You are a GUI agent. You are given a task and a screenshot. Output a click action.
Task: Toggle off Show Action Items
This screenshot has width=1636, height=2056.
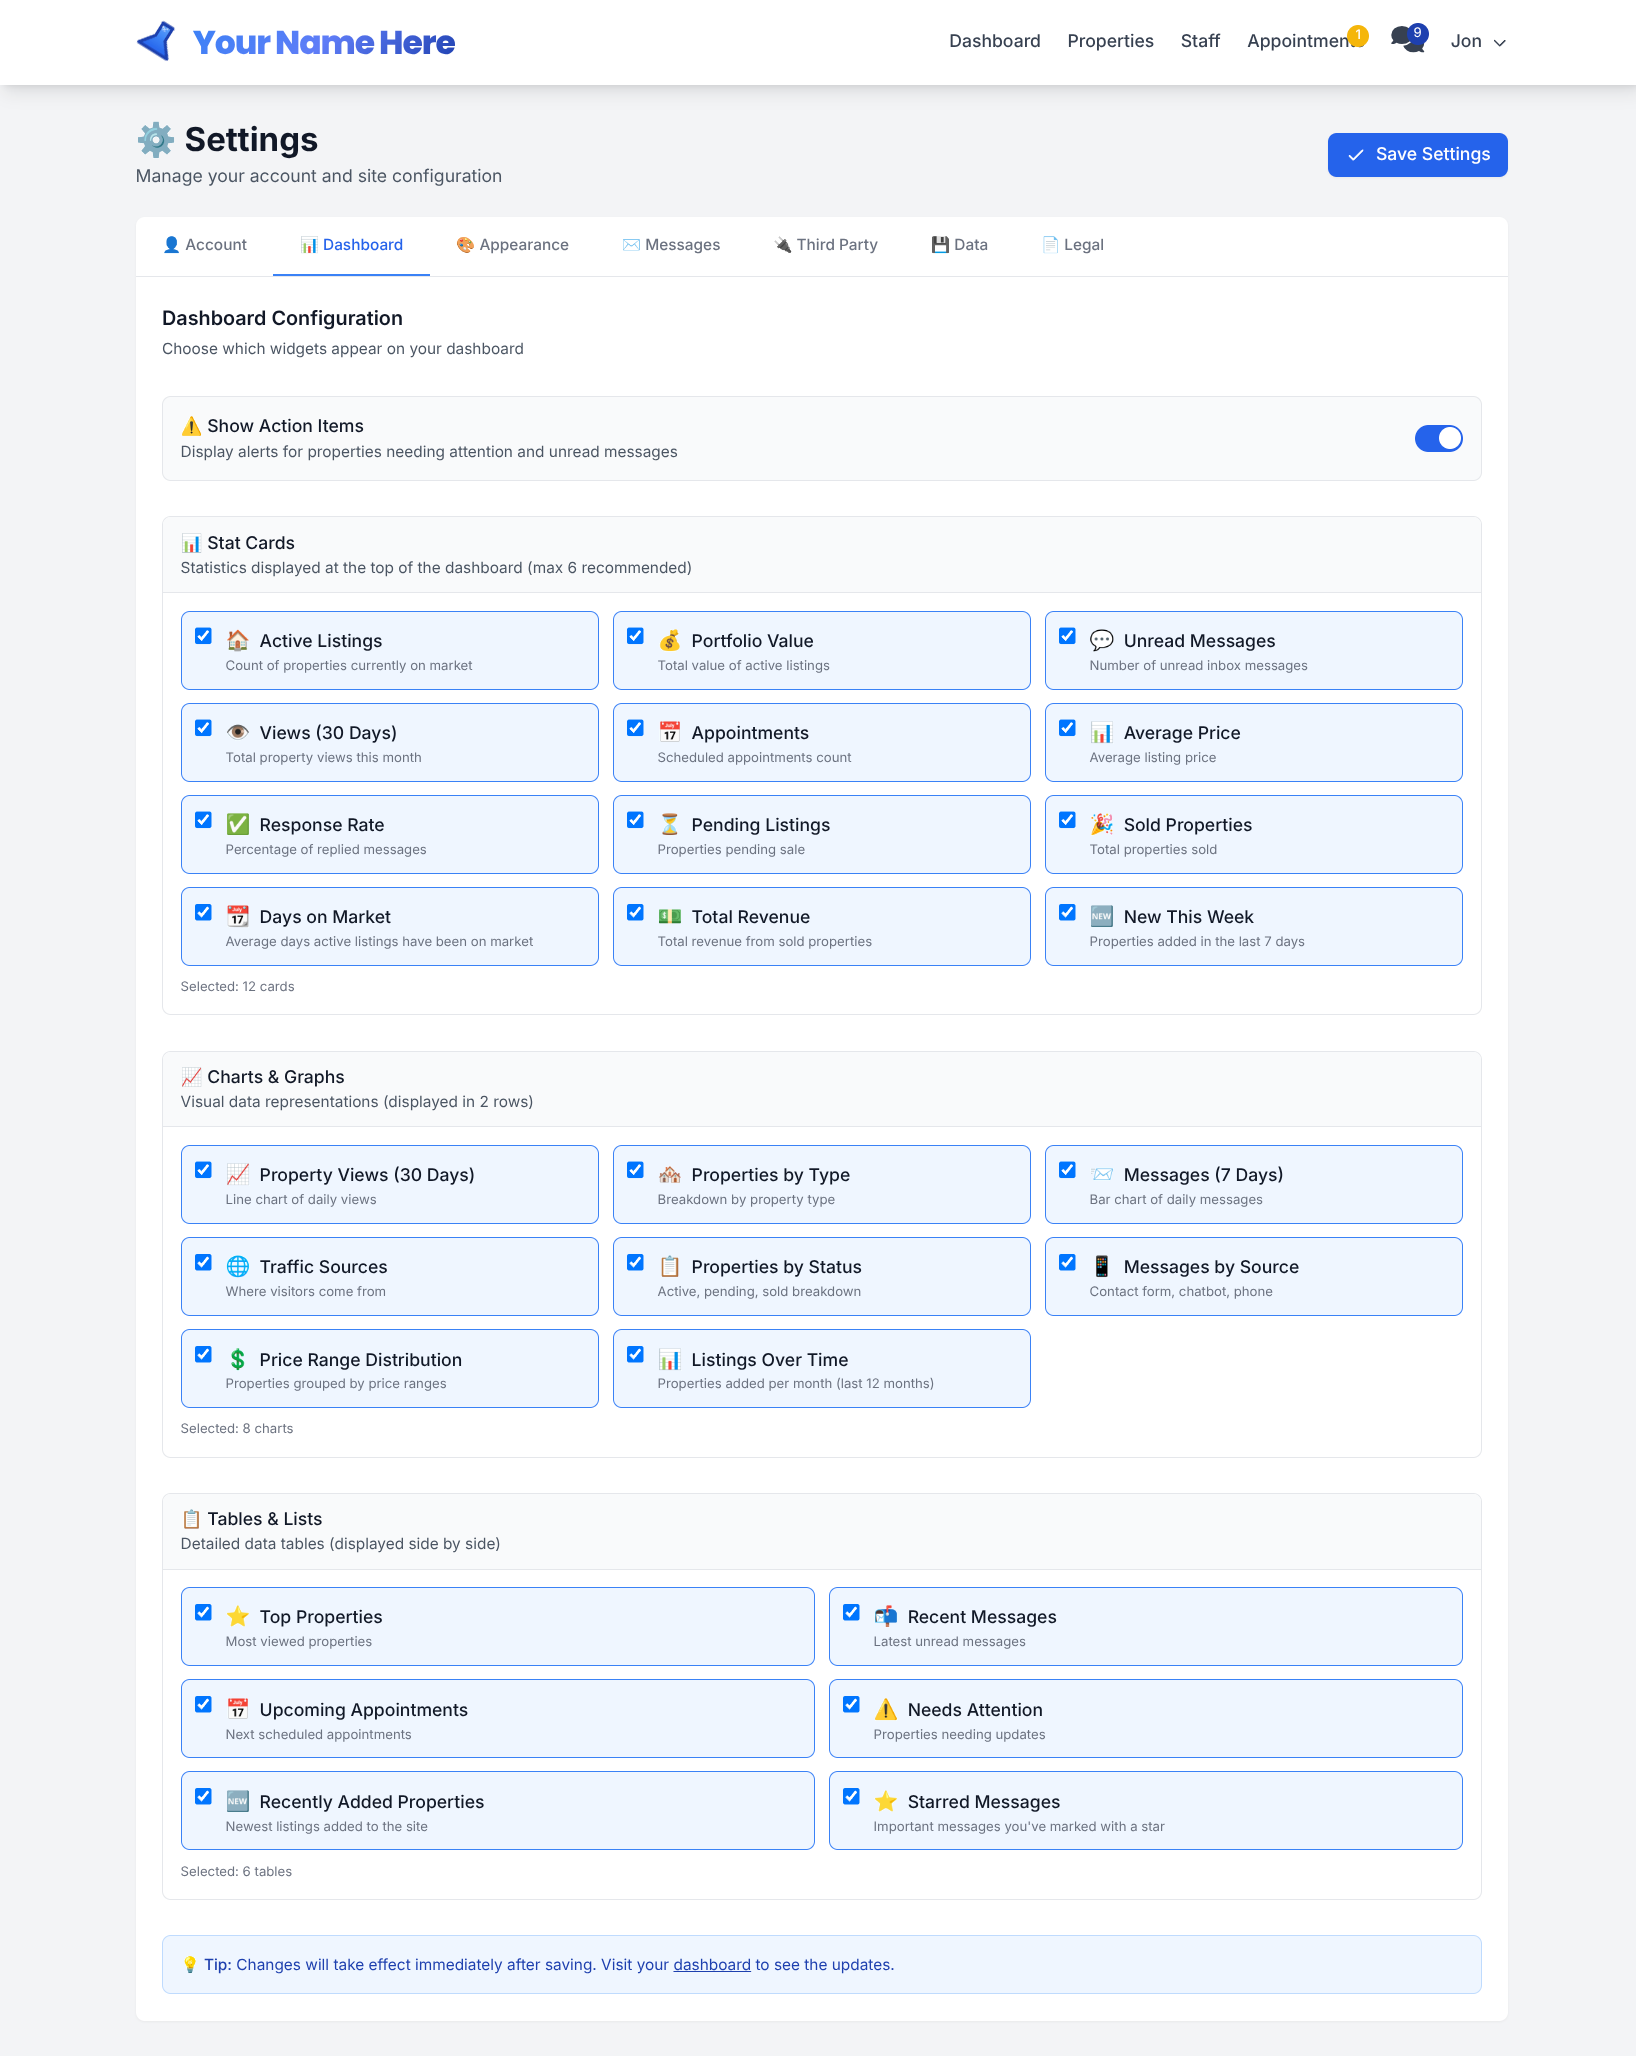tap(1439, 438)
